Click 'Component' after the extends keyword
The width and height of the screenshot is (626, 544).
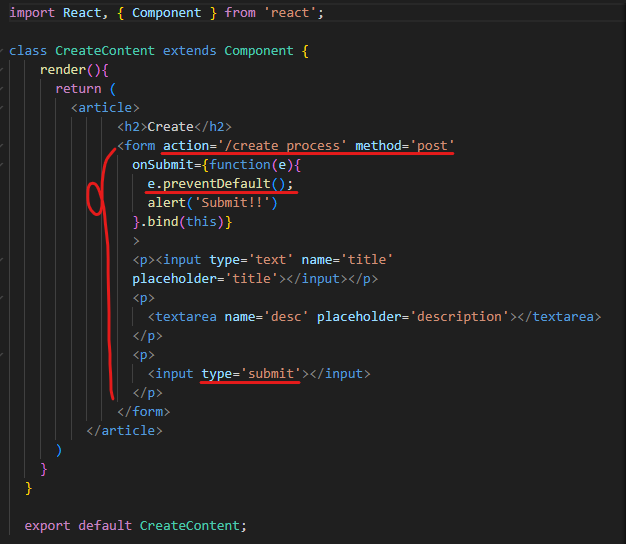(259, 51)
